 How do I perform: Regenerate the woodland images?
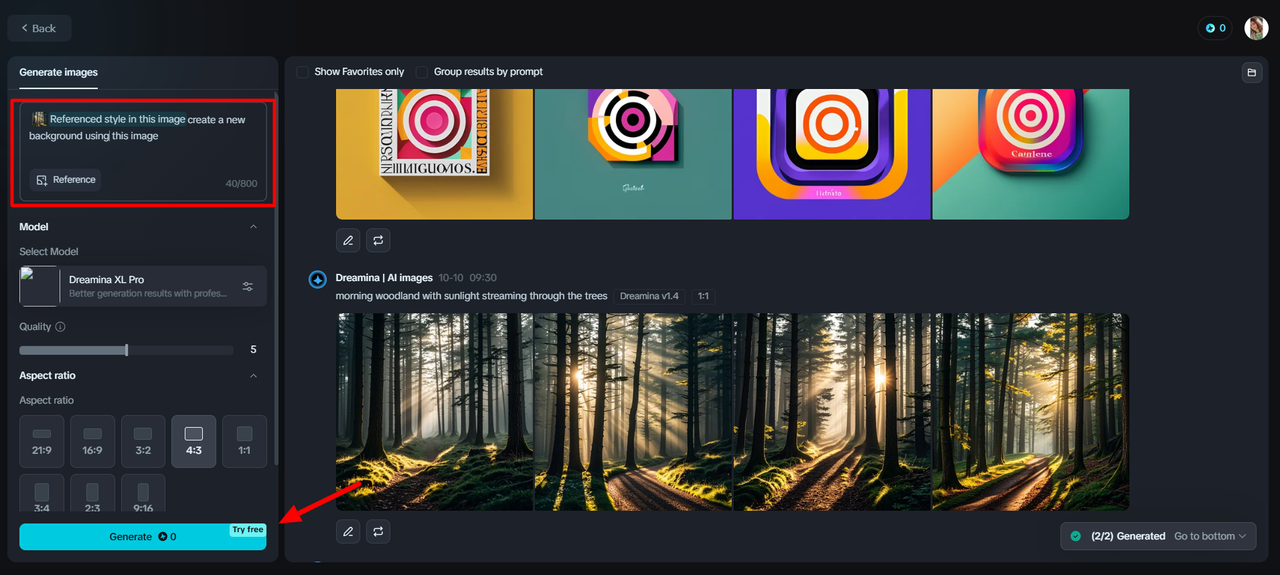pyautogui.click(x=378, y=531)
